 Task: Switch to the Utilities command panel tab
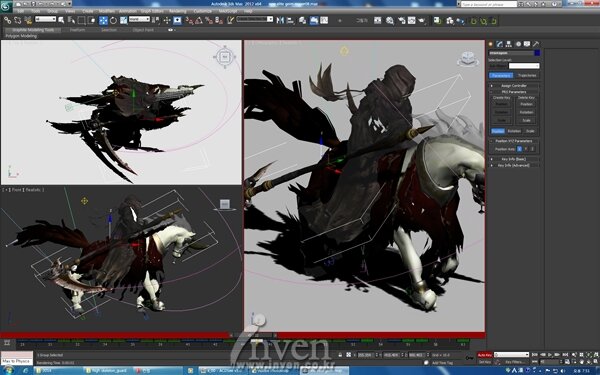point(536,44)
